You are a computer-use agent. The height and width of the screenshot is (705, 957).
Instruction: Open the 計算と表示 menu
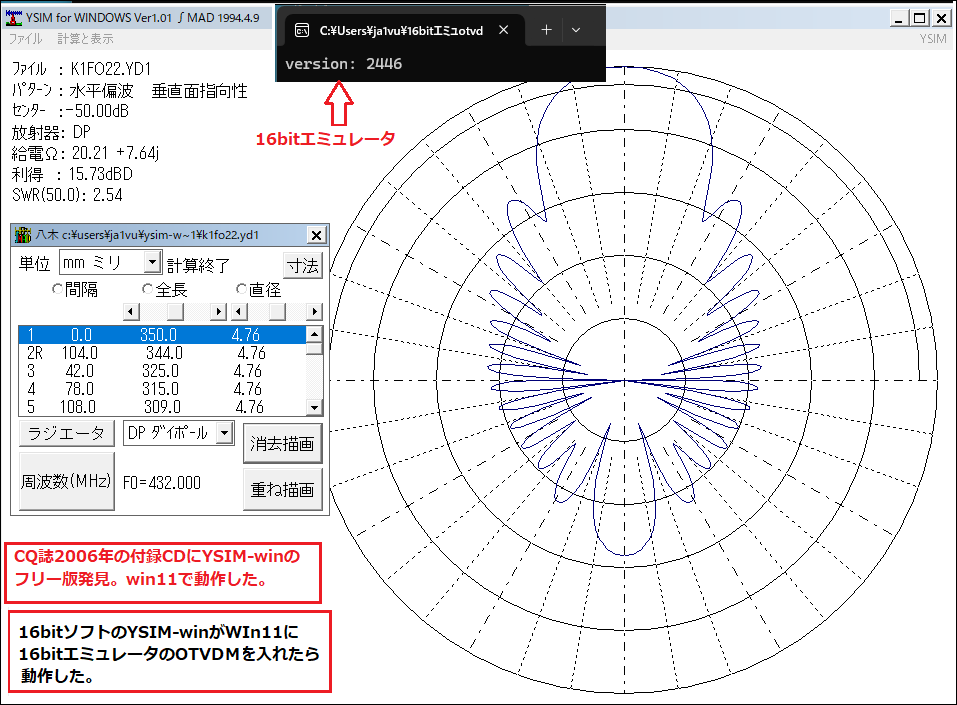click(85, 39)
